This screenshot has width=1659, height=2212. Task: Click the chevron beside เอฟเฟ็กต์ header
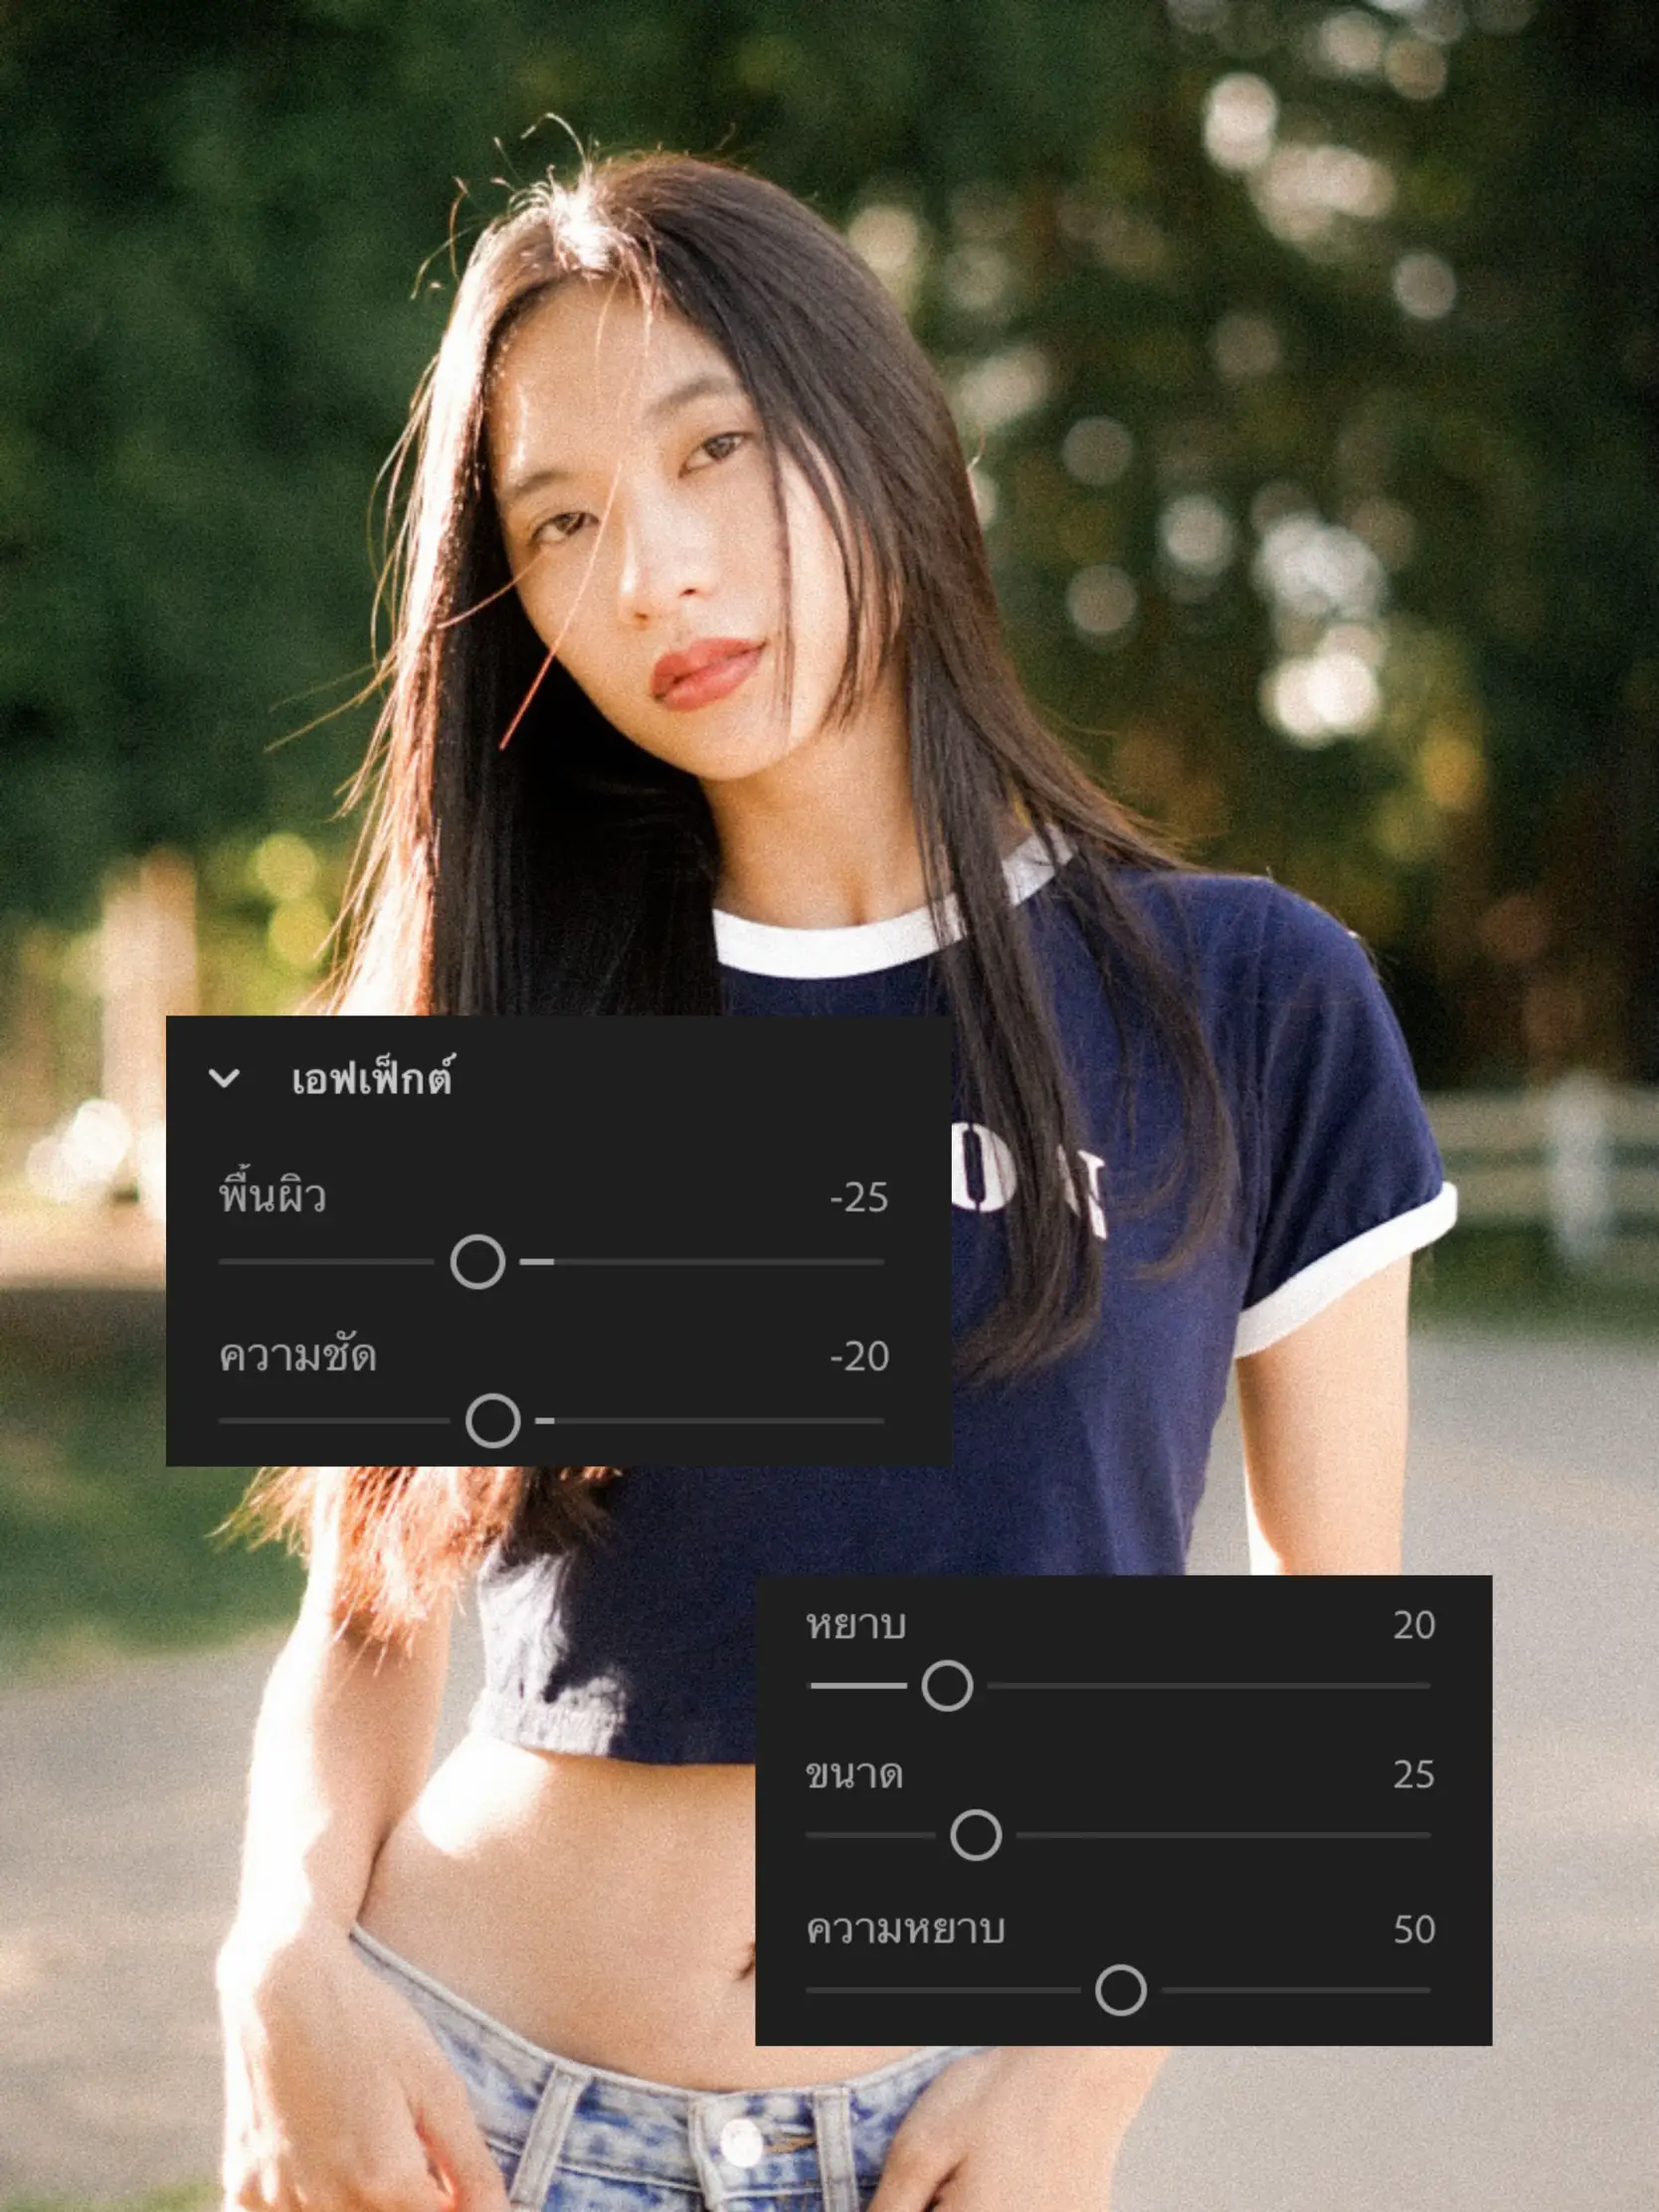tap(224, 1078)
